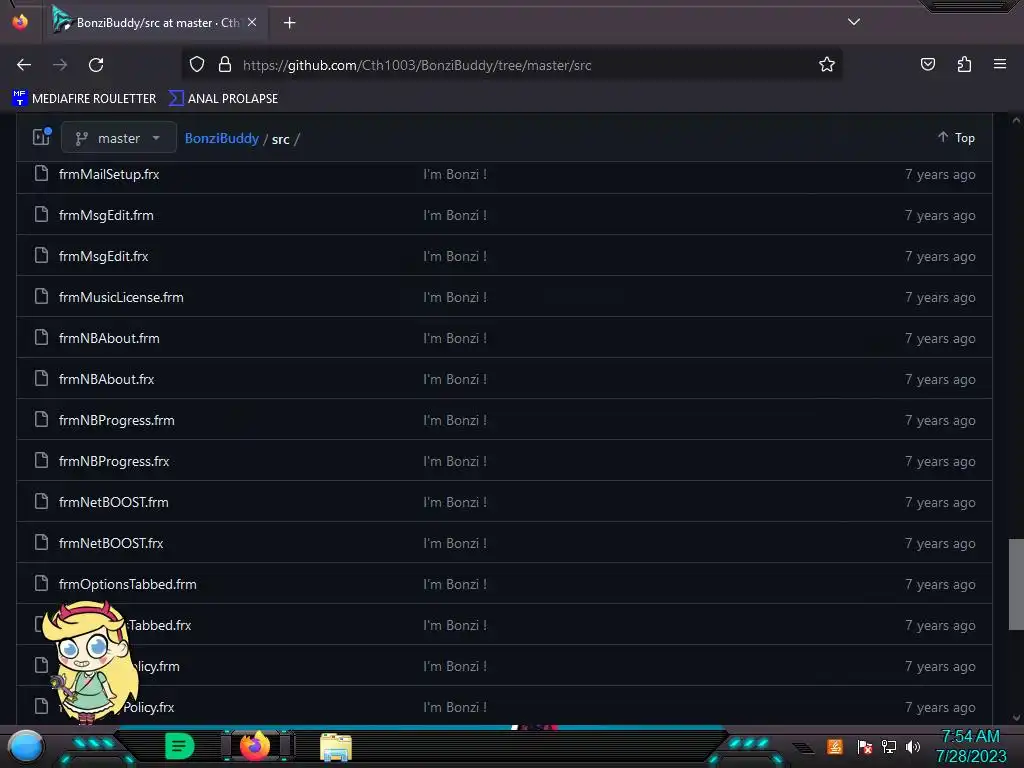Go back using the browser back arrow

pos(24,65)
